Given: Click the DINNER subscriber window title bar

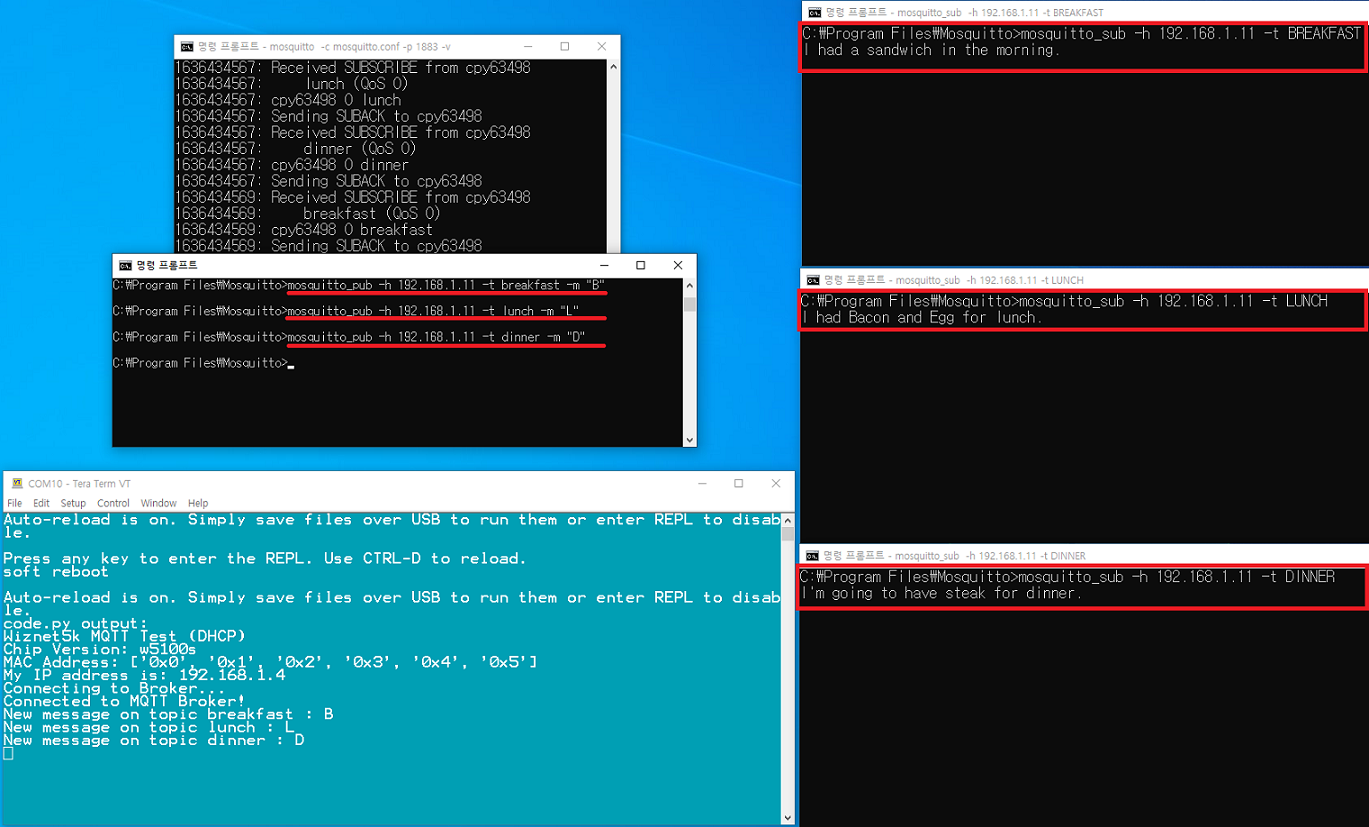Looking at the screenshot, I should tap(1084, 555).
